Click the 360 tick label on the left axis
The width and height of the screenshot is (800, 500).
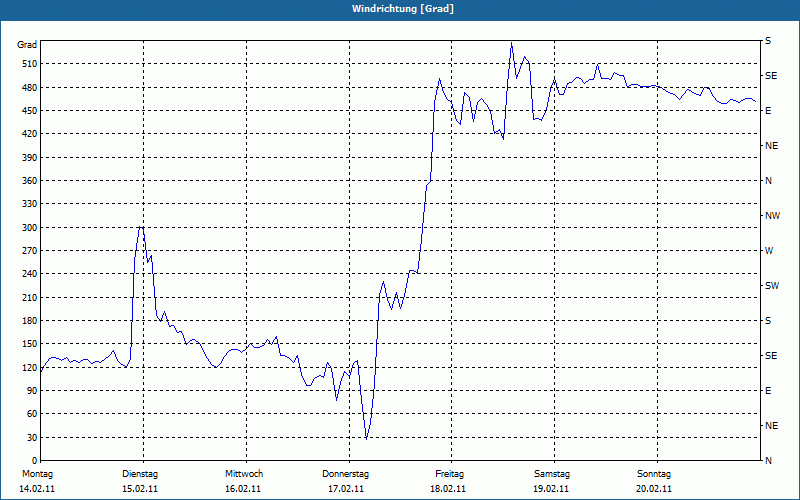click(x=27, y=181)
